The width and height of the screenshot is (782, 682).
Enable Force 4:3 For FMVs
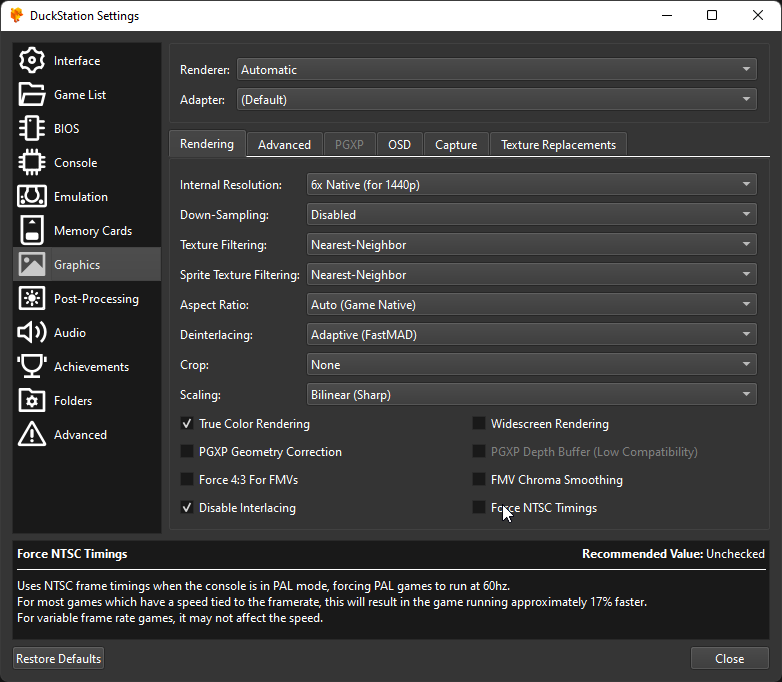tap(187, 479)
